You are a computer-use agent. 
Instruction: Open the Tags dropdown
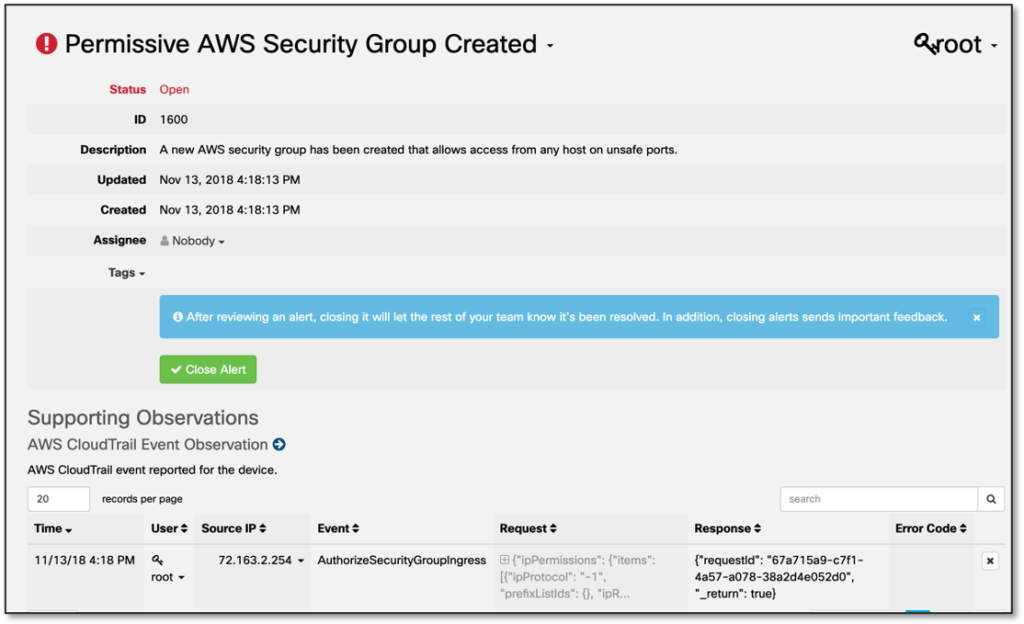pyautogui.click(x=127, y=273)
